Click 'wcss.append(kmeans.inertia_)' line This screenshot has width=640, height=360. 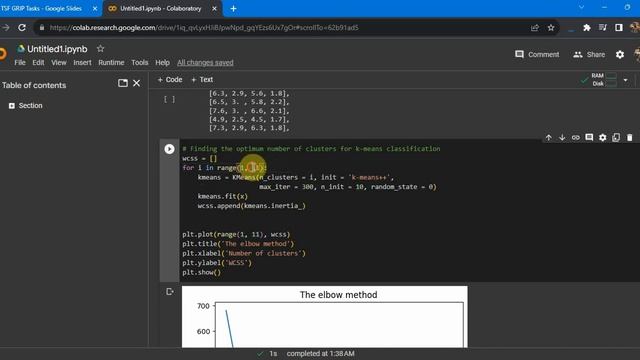(x=251, y=206)
